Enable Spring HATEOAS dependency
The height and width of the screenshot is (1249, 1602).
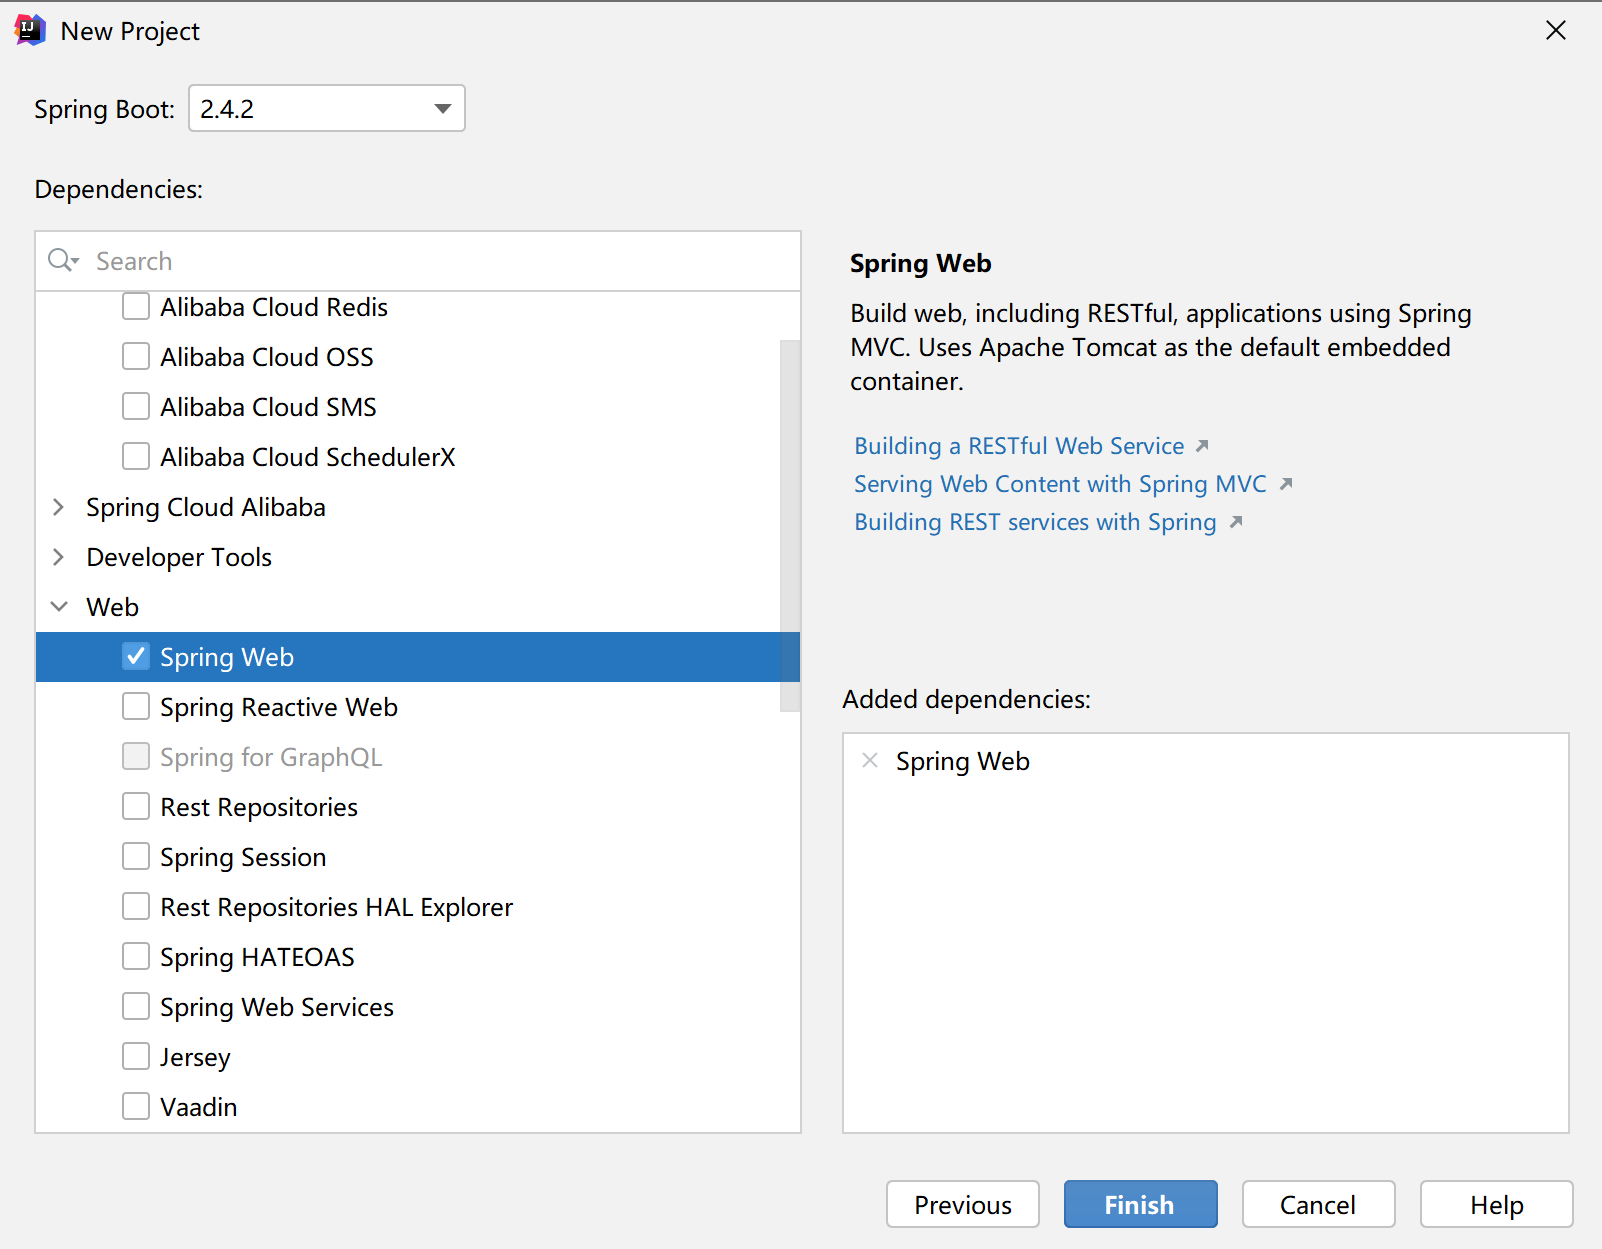tap(136, 956)
